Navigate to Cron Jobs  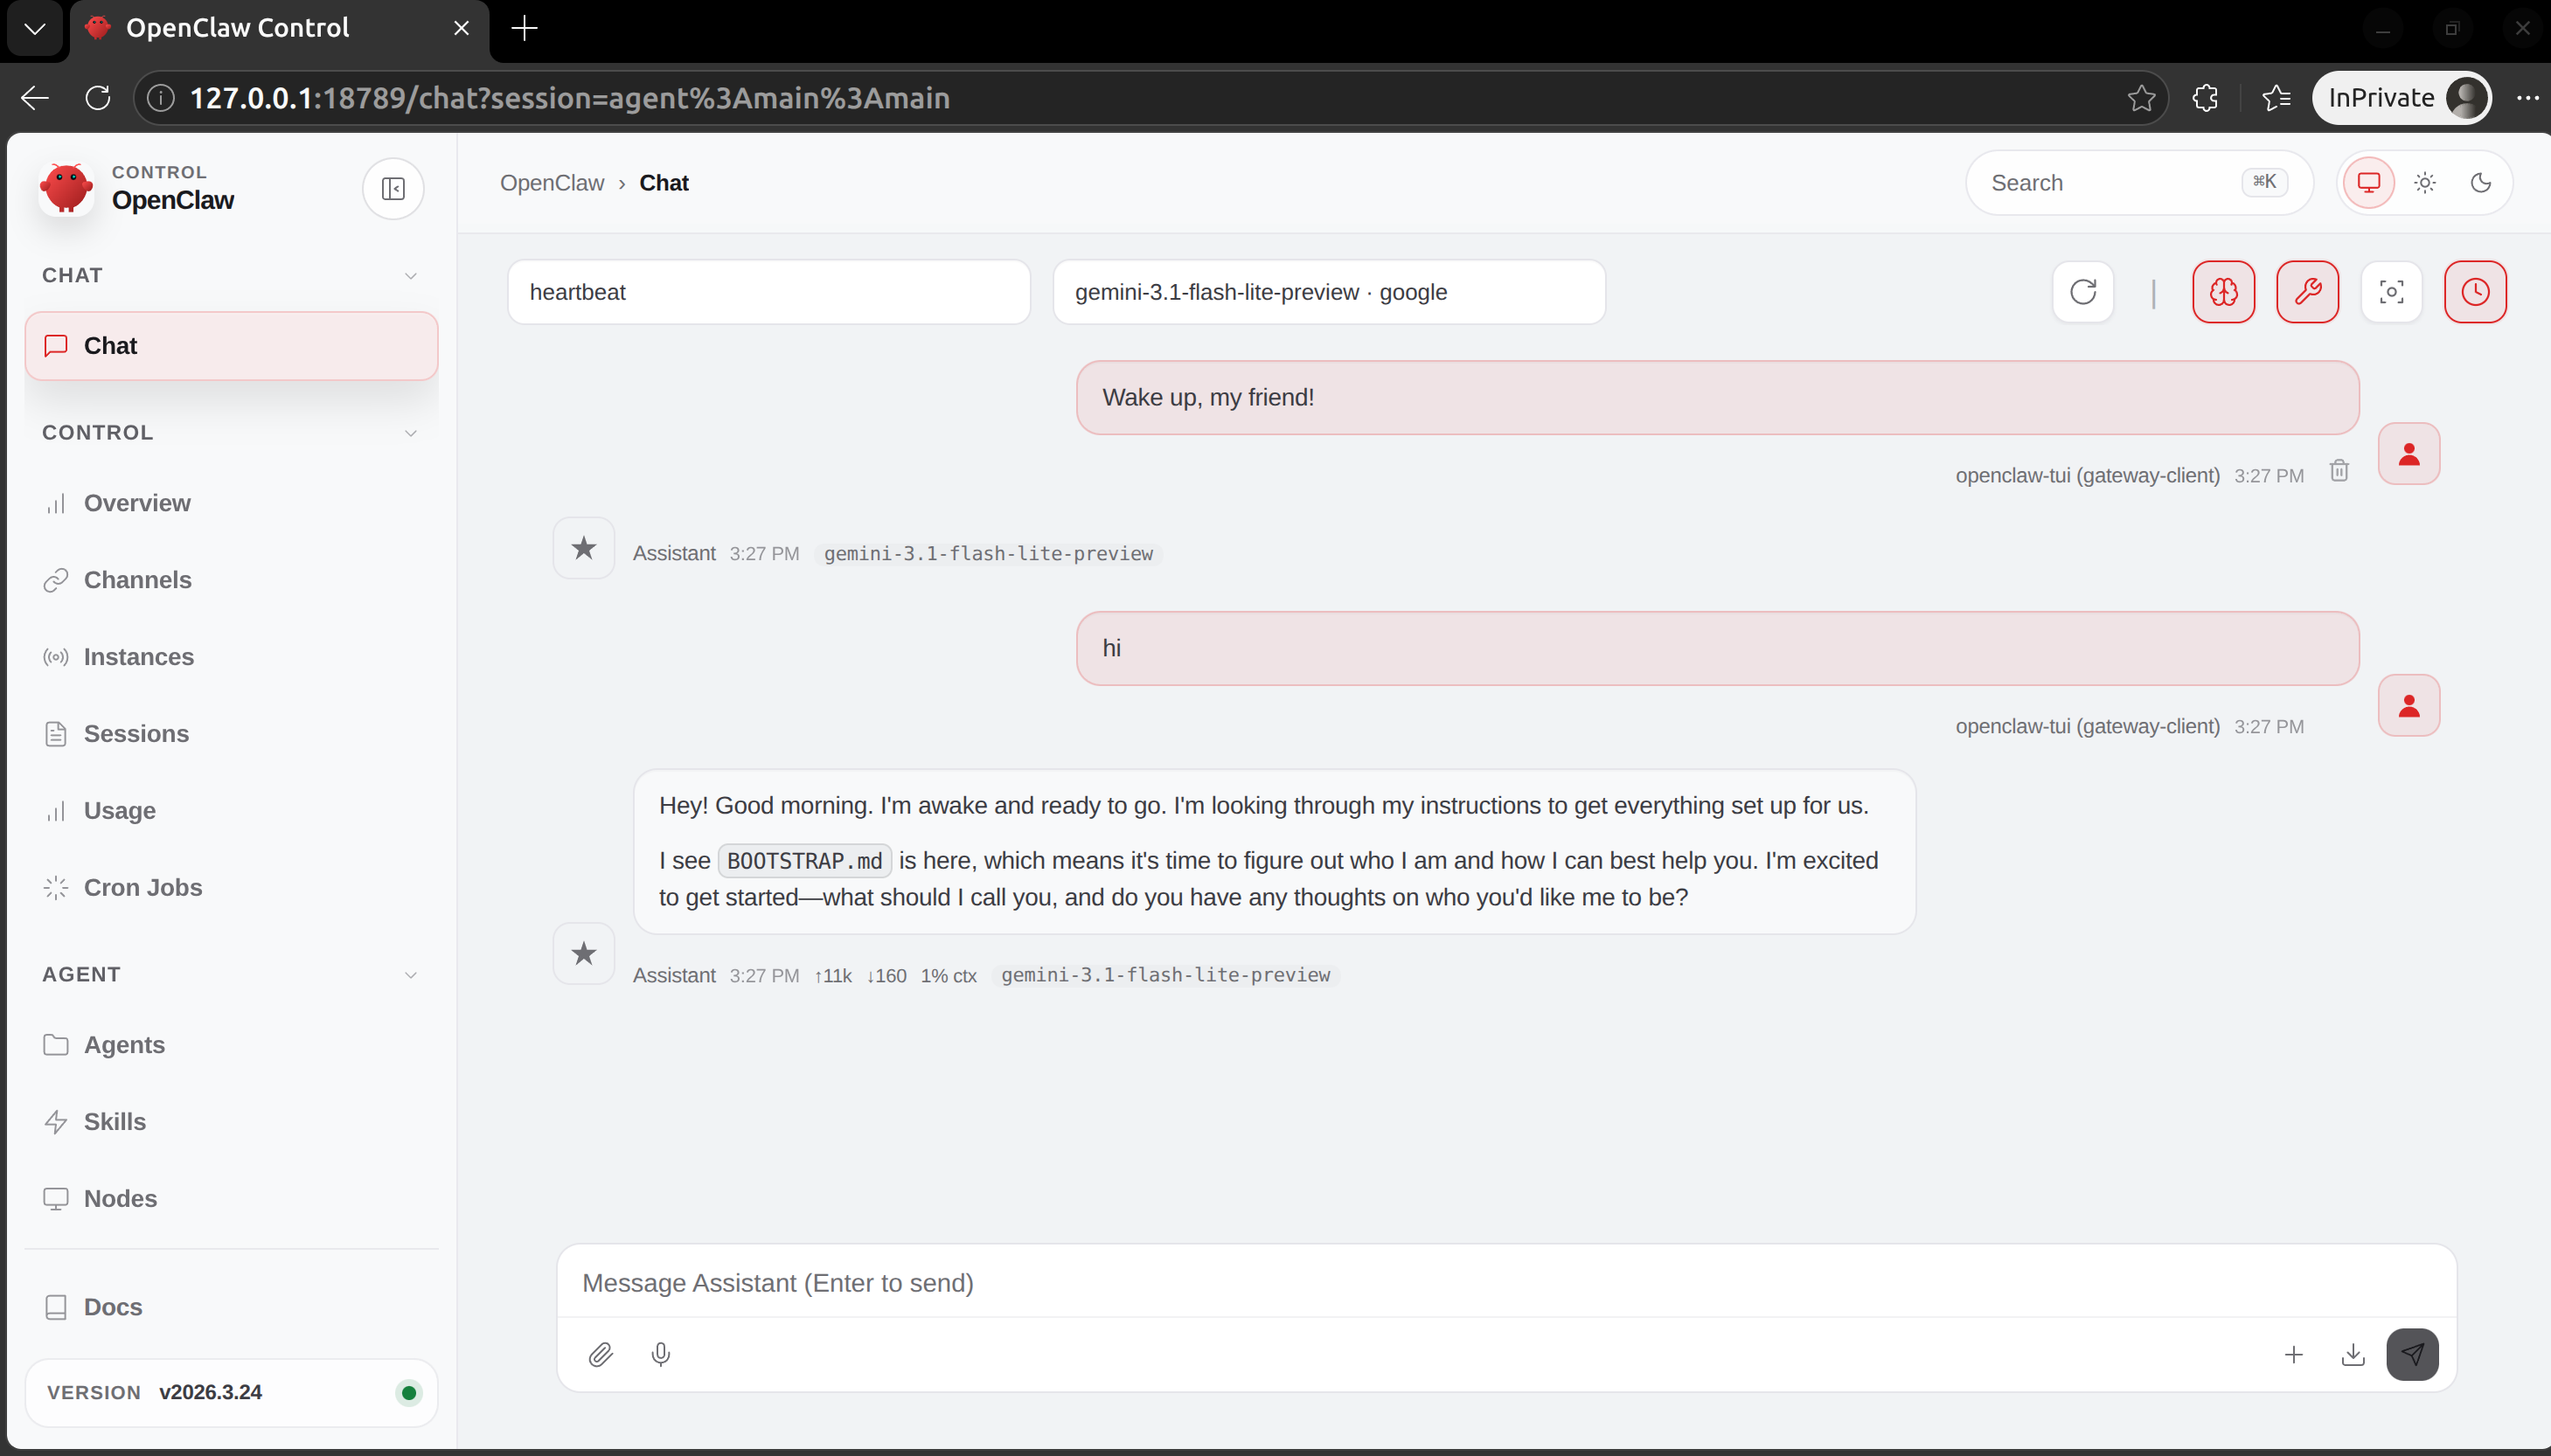click(143, 887)
